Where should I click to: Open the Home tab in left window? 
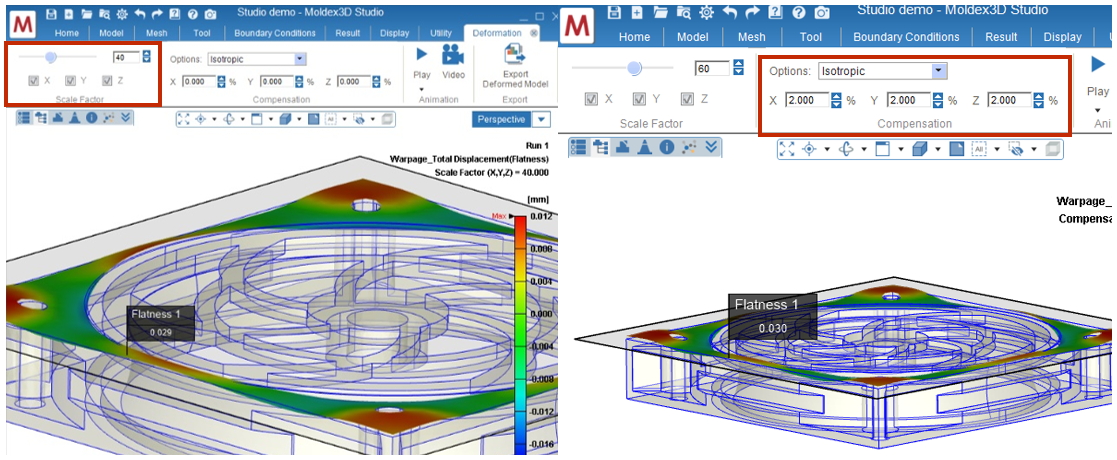[x=66, y=33]
